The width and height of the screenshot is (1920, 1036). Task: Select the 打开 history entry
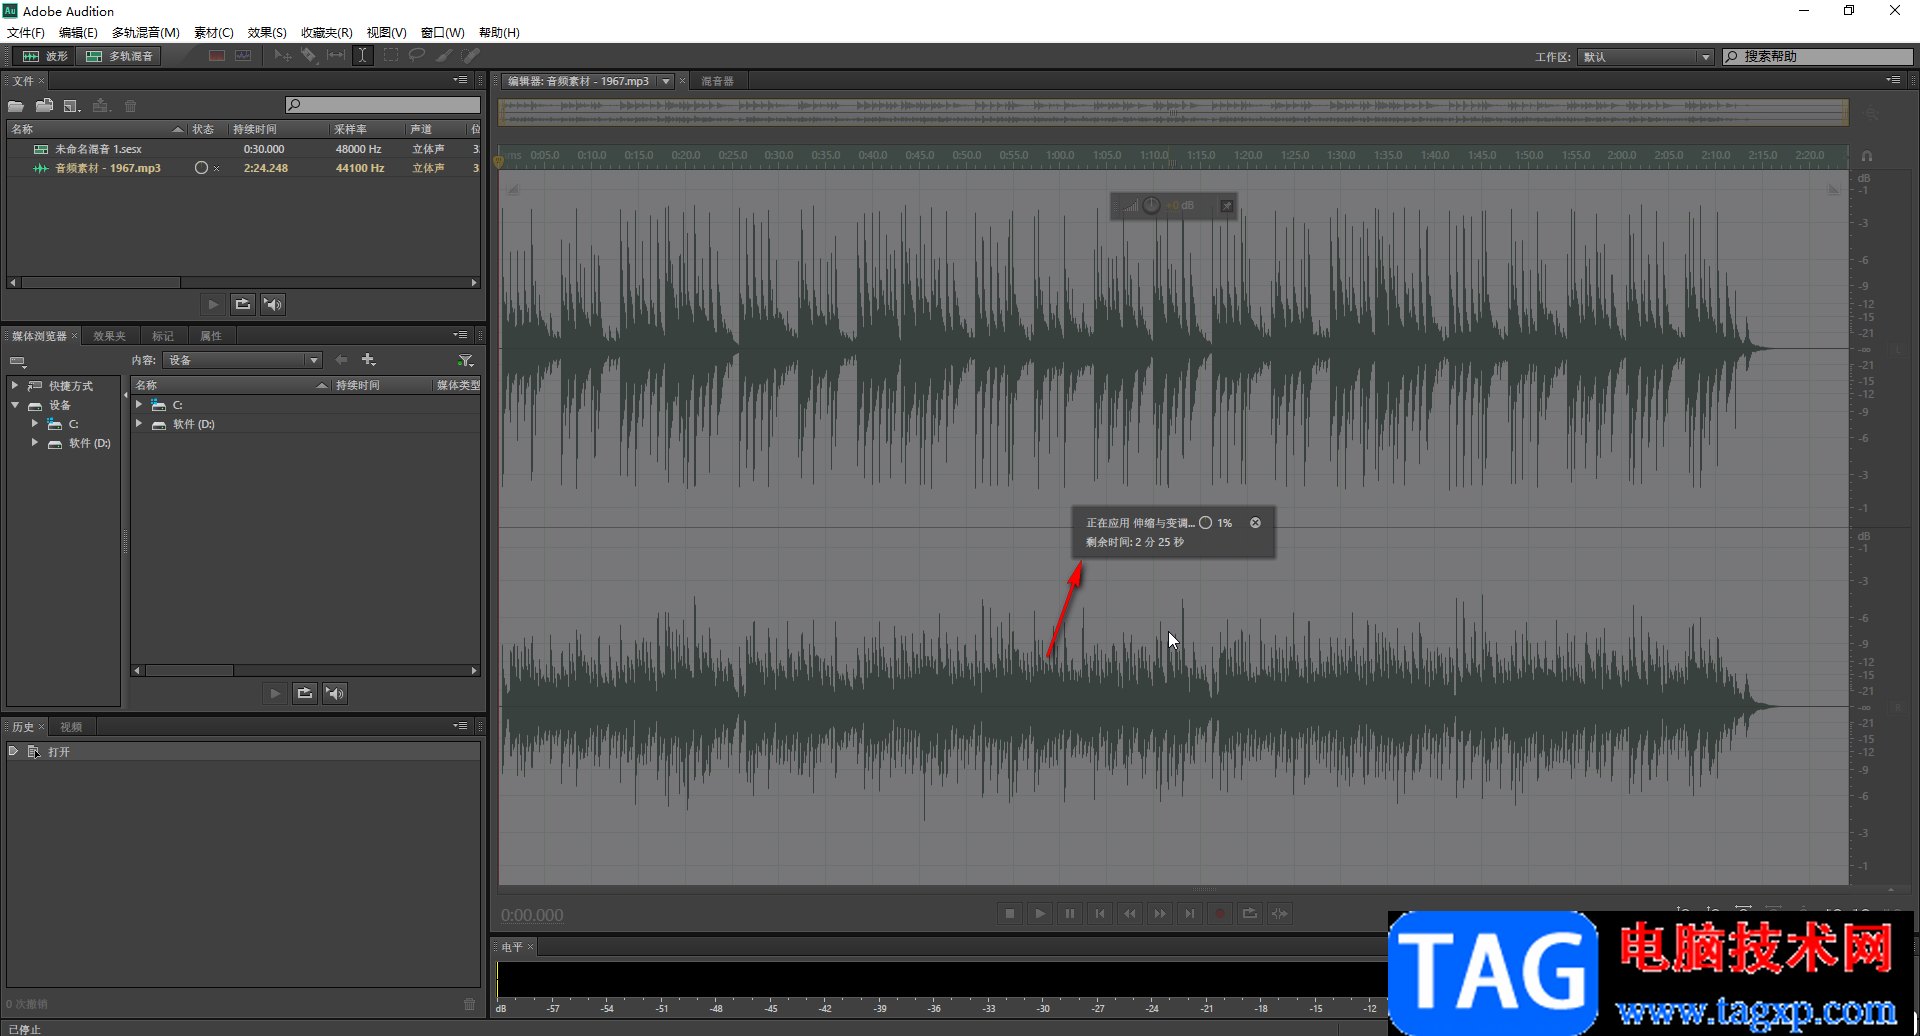point(243,752)
